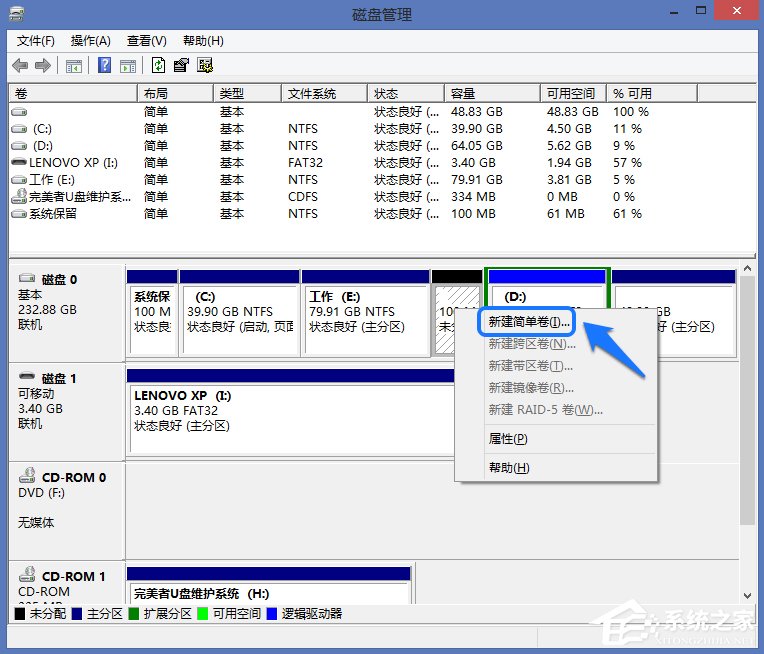Sort by the % 可用 column header
This screenshot has width=764, height=654.
[652, 94]
